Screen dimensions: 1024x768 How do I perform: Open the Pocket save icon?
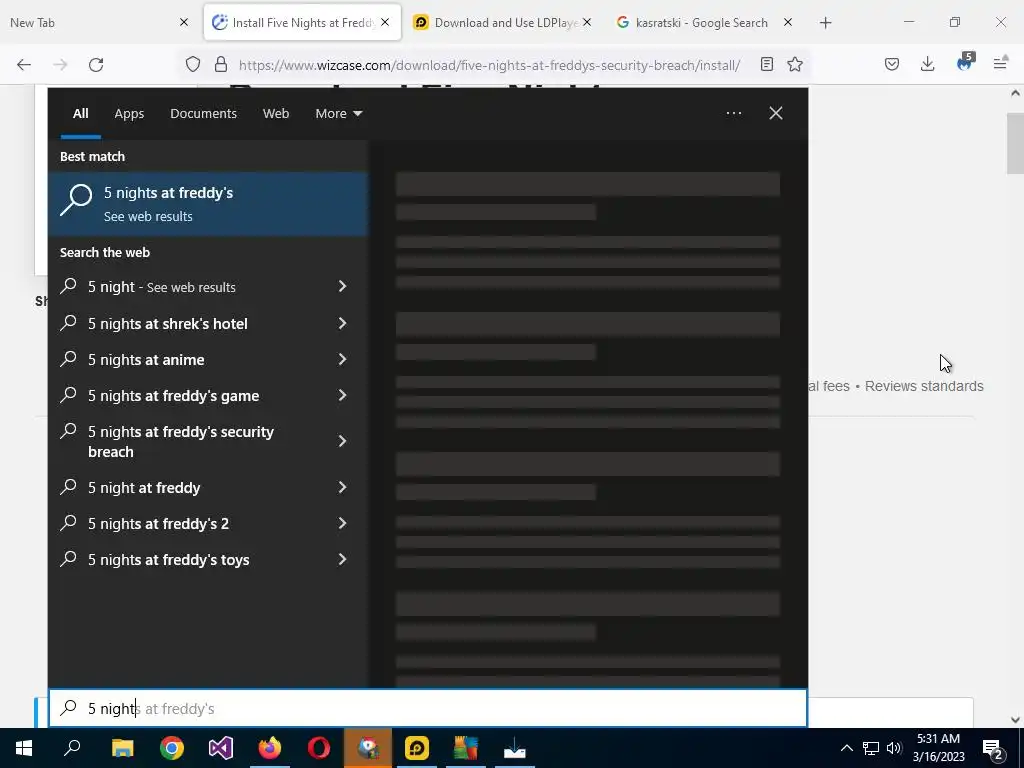[x=892, y=64]
